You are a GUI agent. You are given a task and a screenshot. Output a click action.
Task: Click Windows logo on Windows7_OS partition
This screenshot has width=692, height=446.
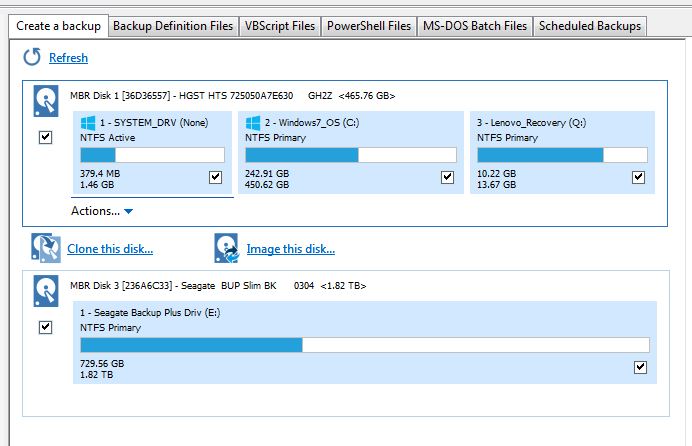click(x=255, y=124)
